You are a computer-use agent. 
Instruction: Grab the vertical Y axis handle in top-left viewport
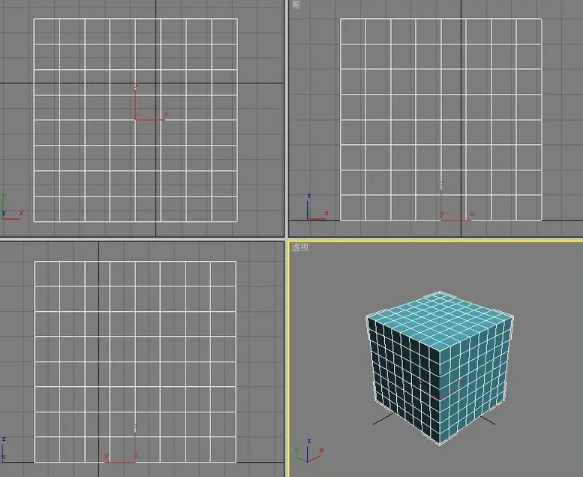(135, 101)
